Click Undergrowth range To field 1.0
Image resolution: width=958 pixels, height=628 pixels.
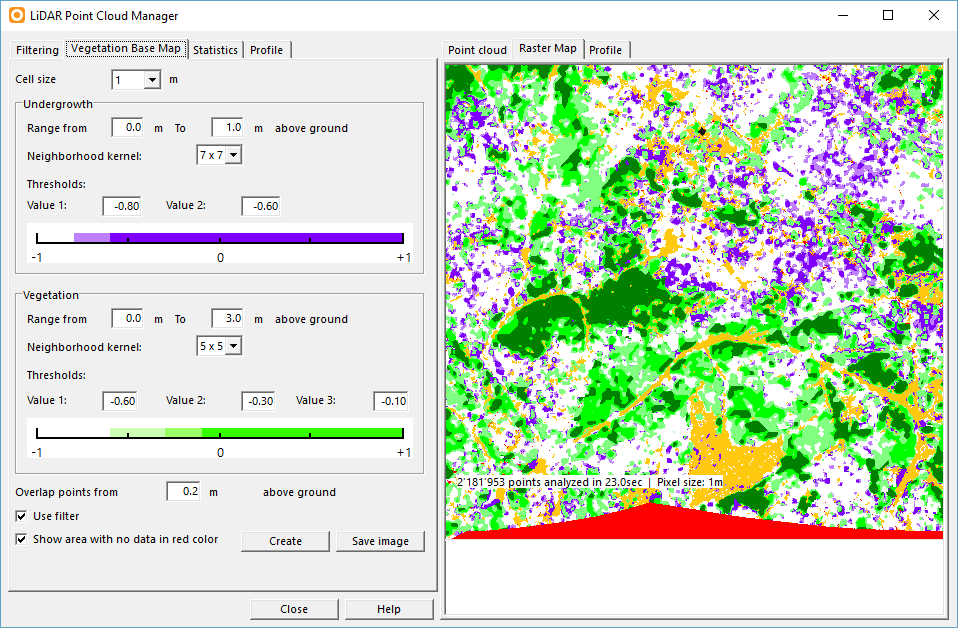[x=227, y=128]
